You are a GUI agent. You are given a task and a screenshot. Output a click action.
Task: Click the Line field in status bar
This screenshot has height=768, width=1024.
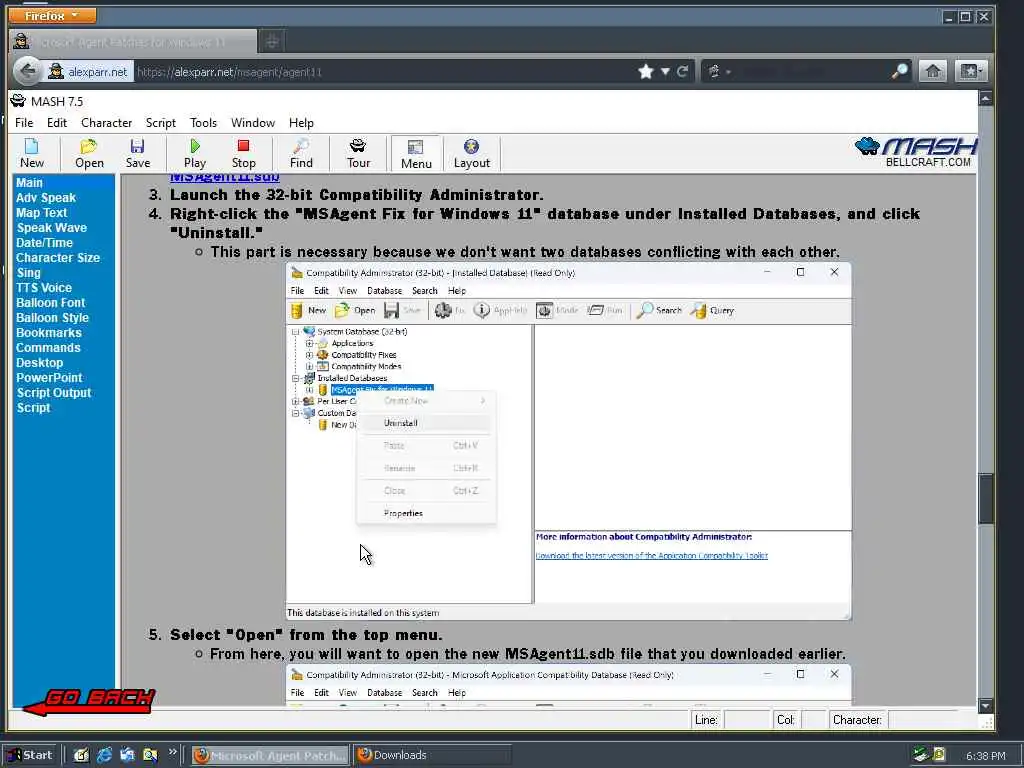click(x=746, y=720)
